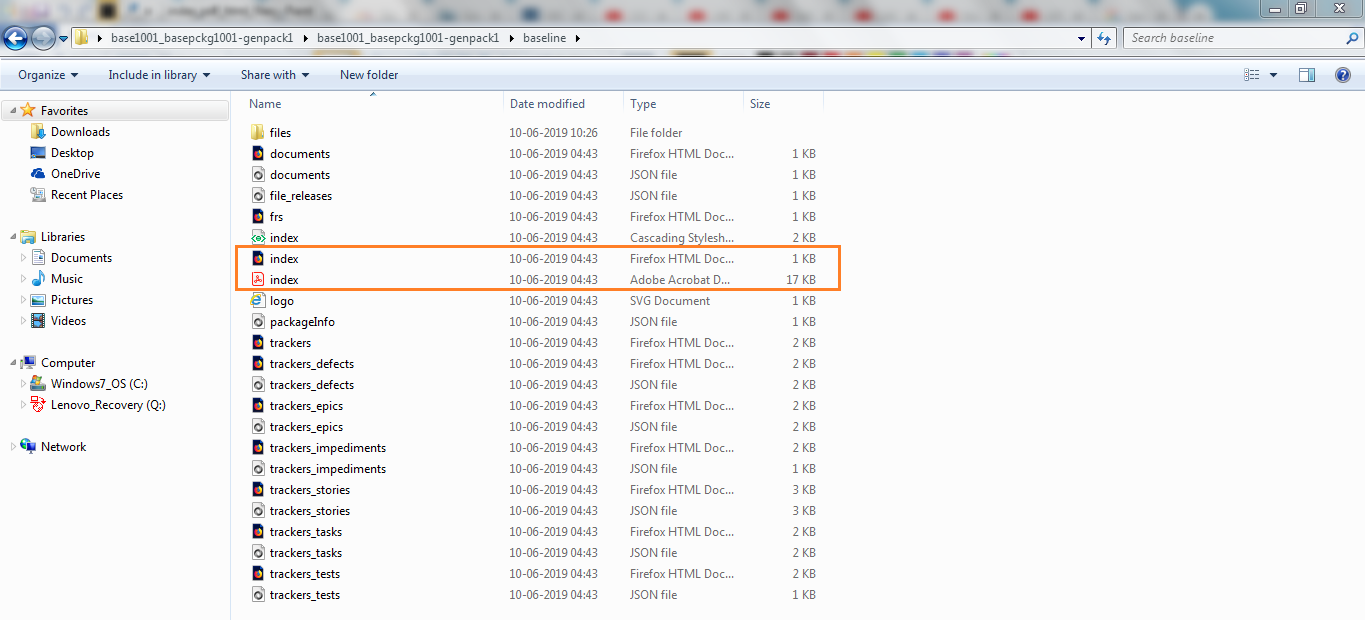Viewport: 1366px width, 620px height.
Task: Select the trackers_impediments JSON file icon
Action: pos(257,469)
